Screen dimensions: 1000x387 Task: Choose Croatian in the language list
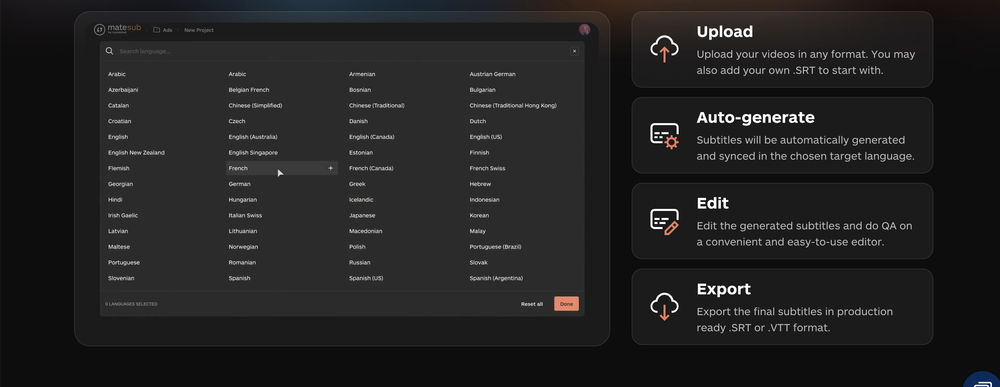(119, 121)
